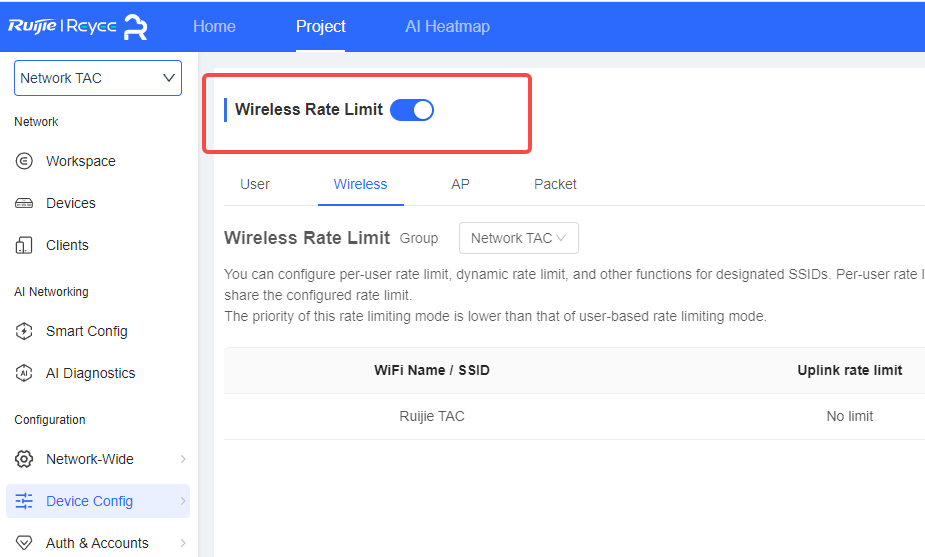Open the Packet tab
925x557 pixels.
coord(555,184)
